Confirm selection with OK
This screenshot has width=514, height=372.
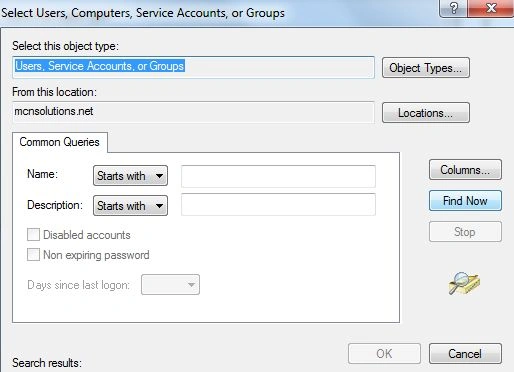coord(384,353)
